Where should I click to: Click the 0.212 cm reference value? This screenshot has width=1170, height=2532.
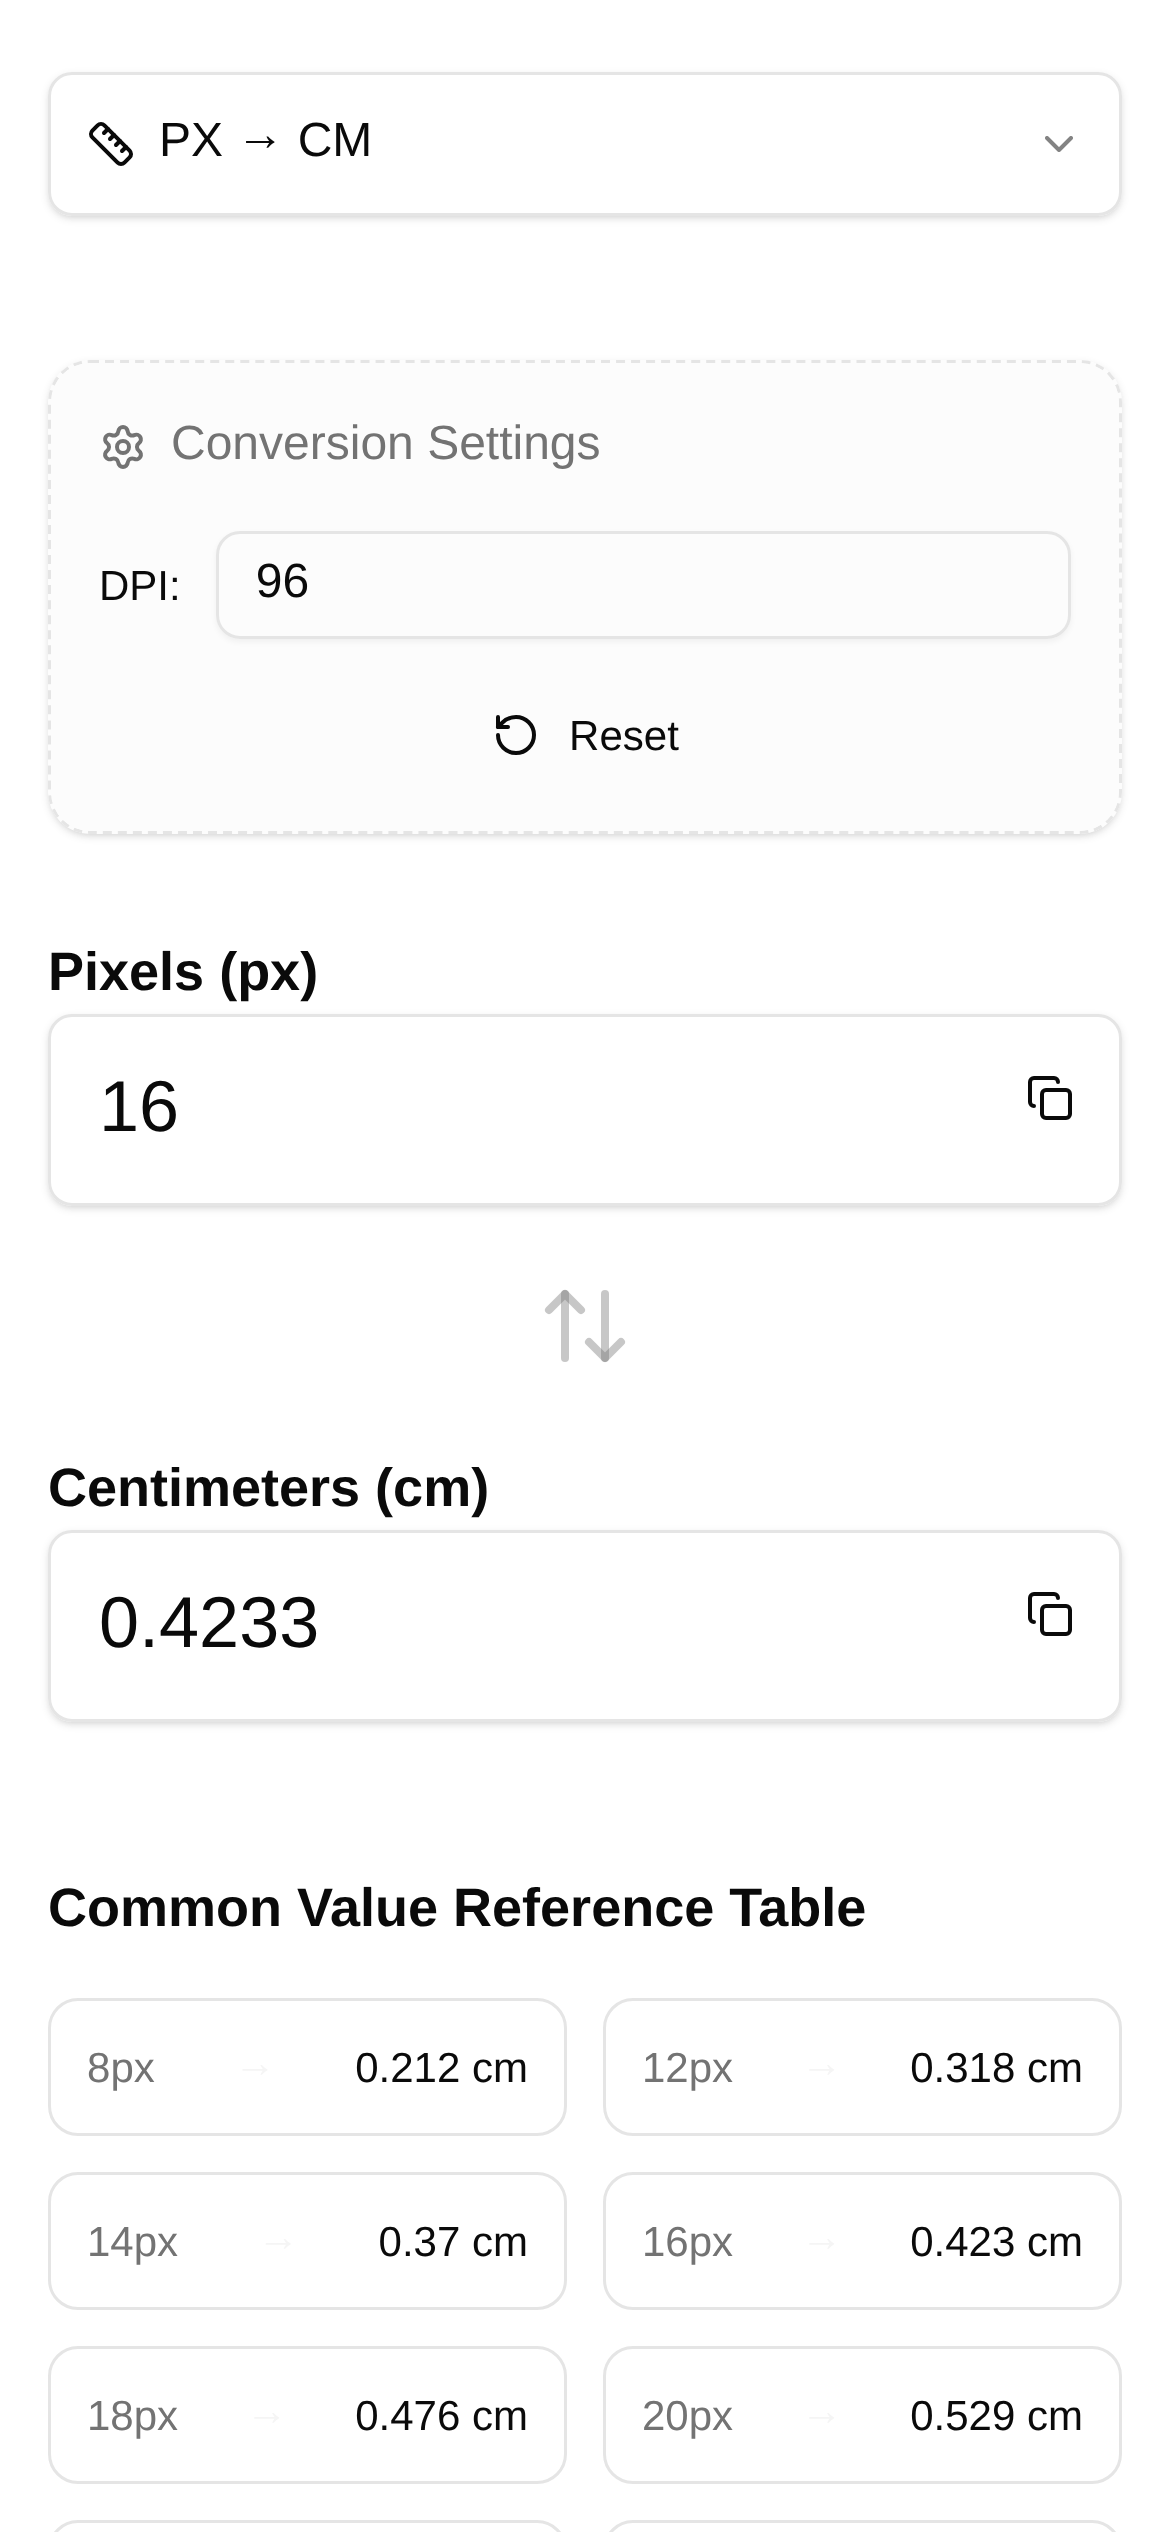tap(441, 2068)
